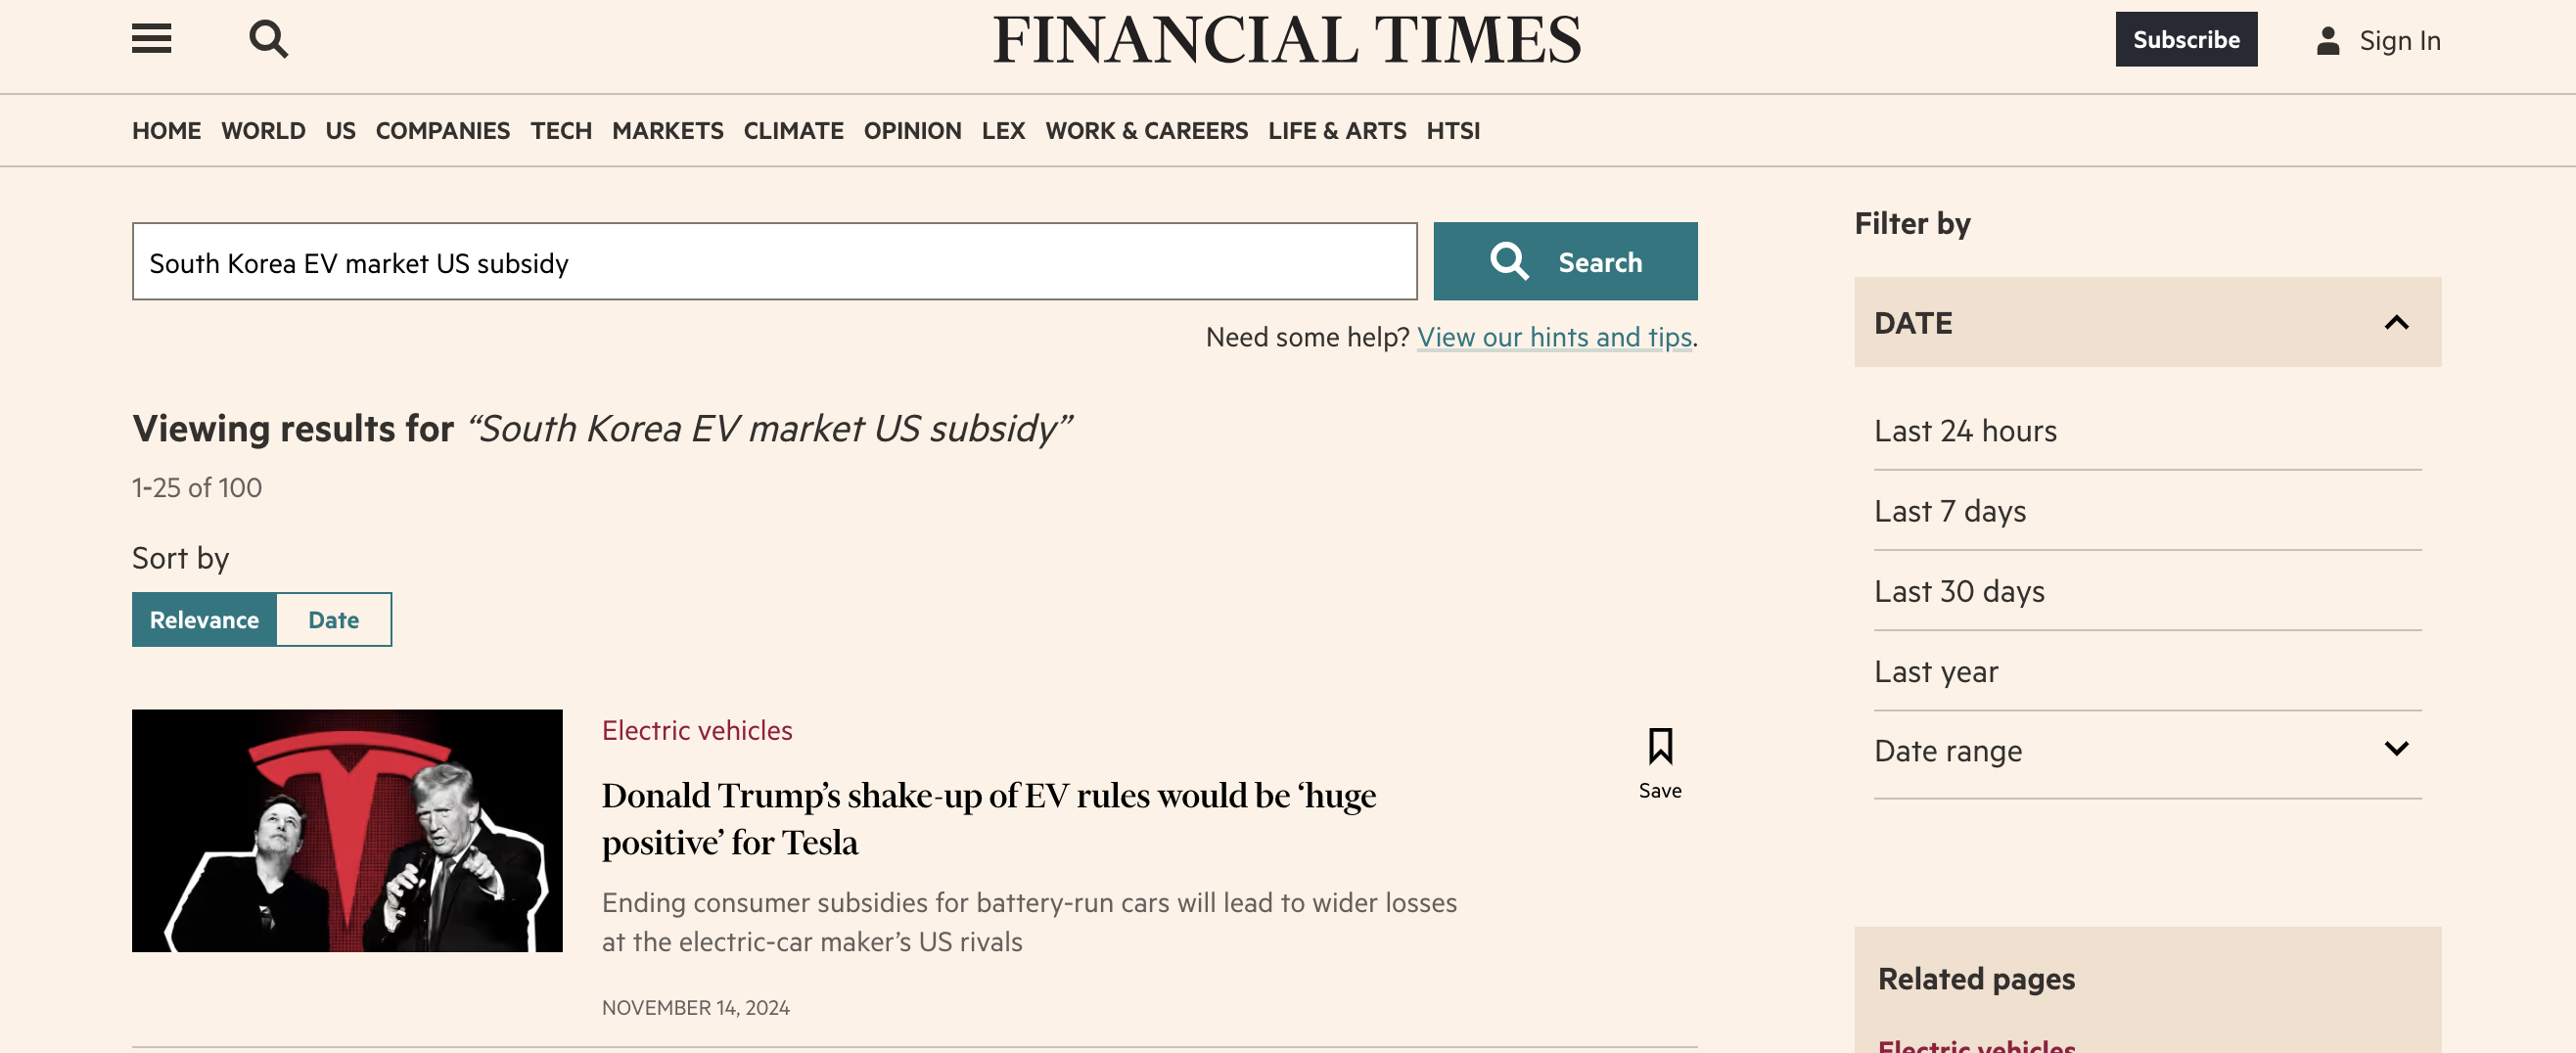
Task: Open the Tesla article thumbnail image
Action: (347, 831)
